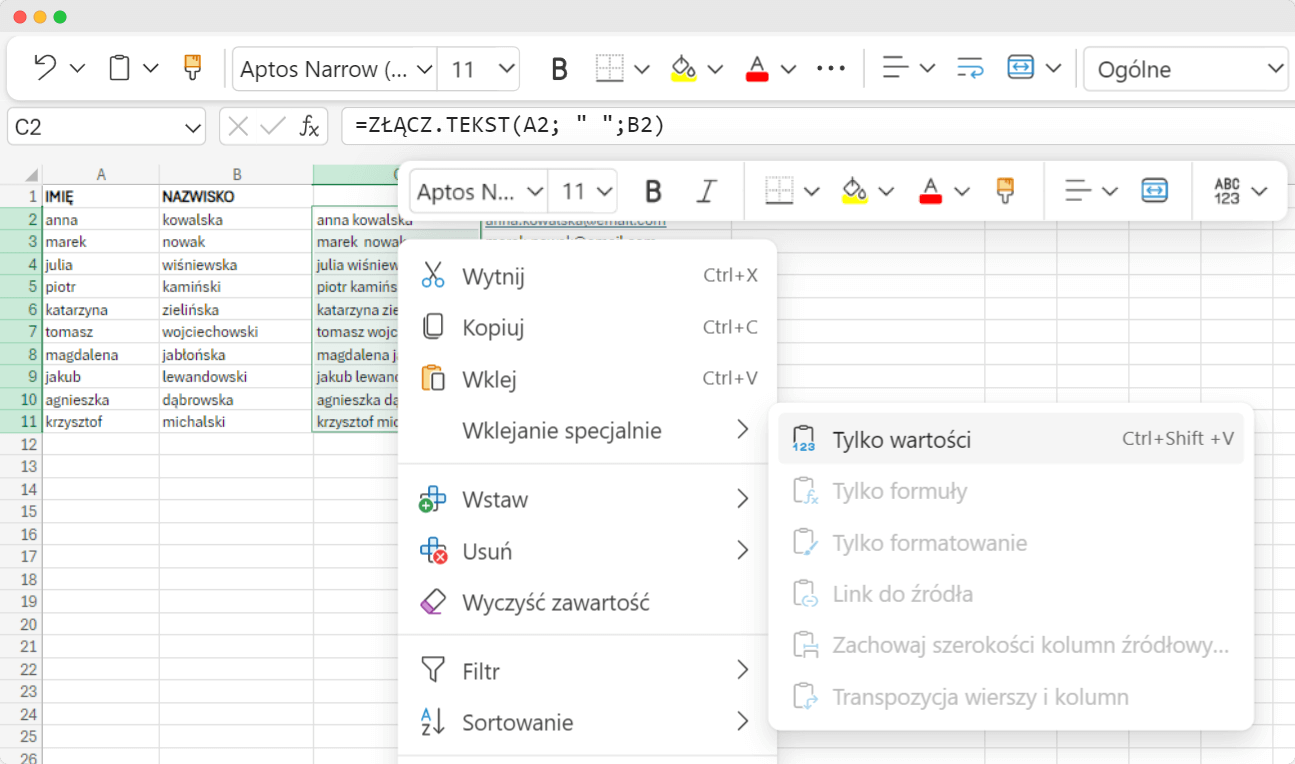Click the cancel X icon in formula bar
The image size is (1295, 764).
click(x=237, y=127)
